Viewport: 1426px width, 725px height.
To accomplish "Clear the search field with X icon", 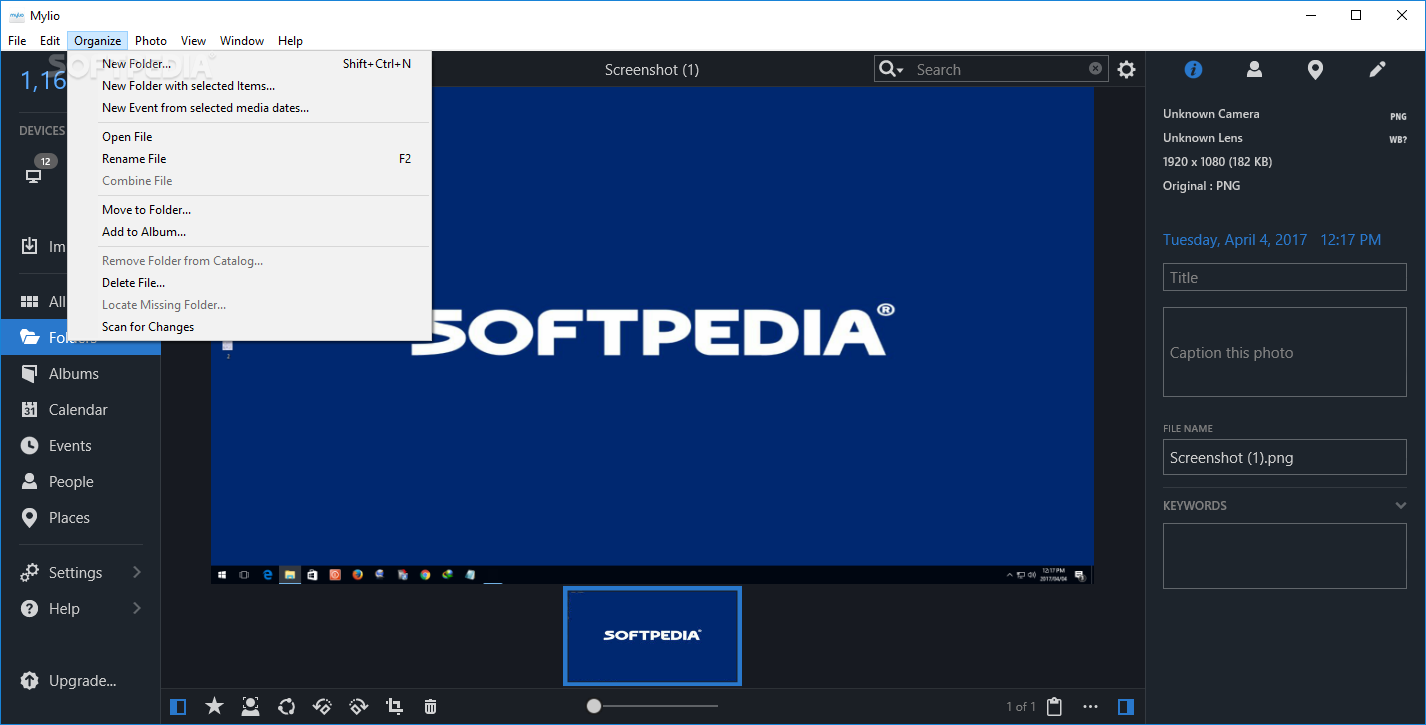I will tap(1095, 69).
